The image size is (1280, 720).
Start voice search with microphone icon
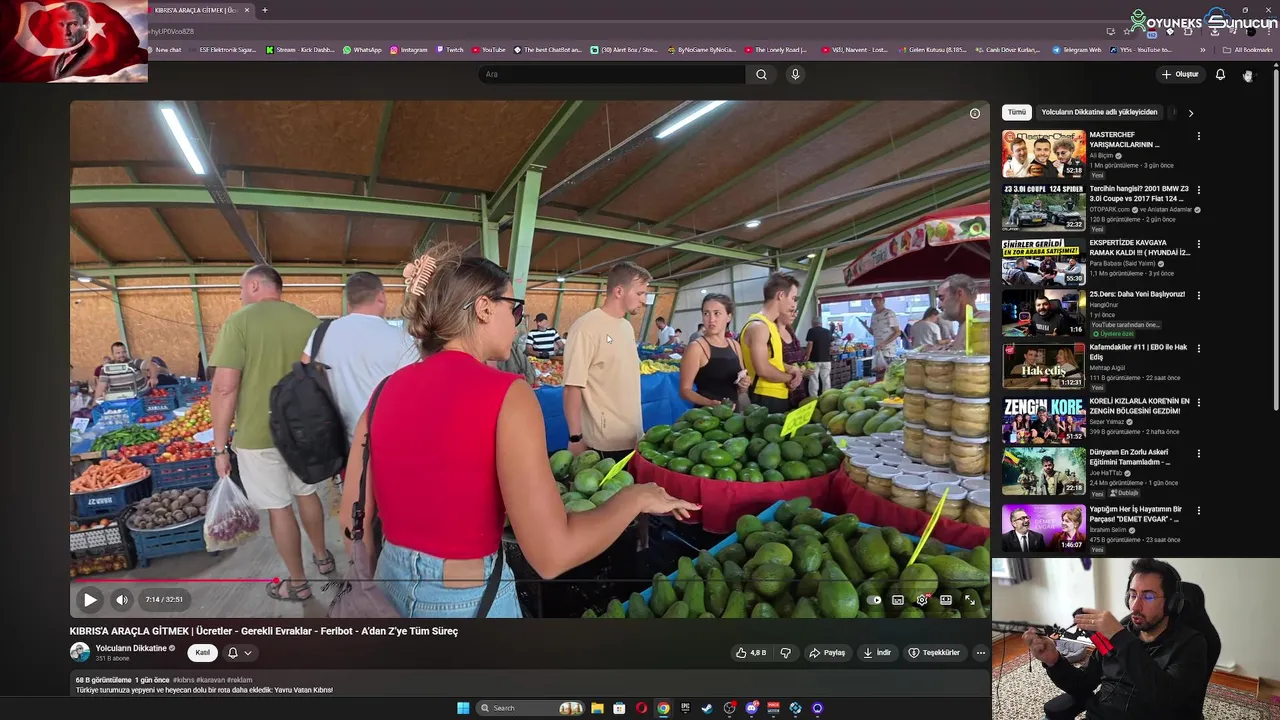pyautogui.click(x=795, y=74)
